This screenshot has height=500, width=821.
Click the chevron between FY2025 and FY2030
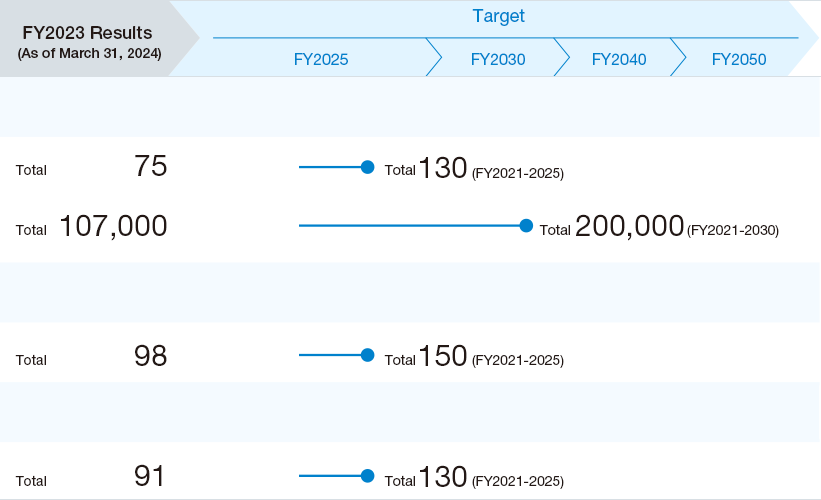click(434, 57)
